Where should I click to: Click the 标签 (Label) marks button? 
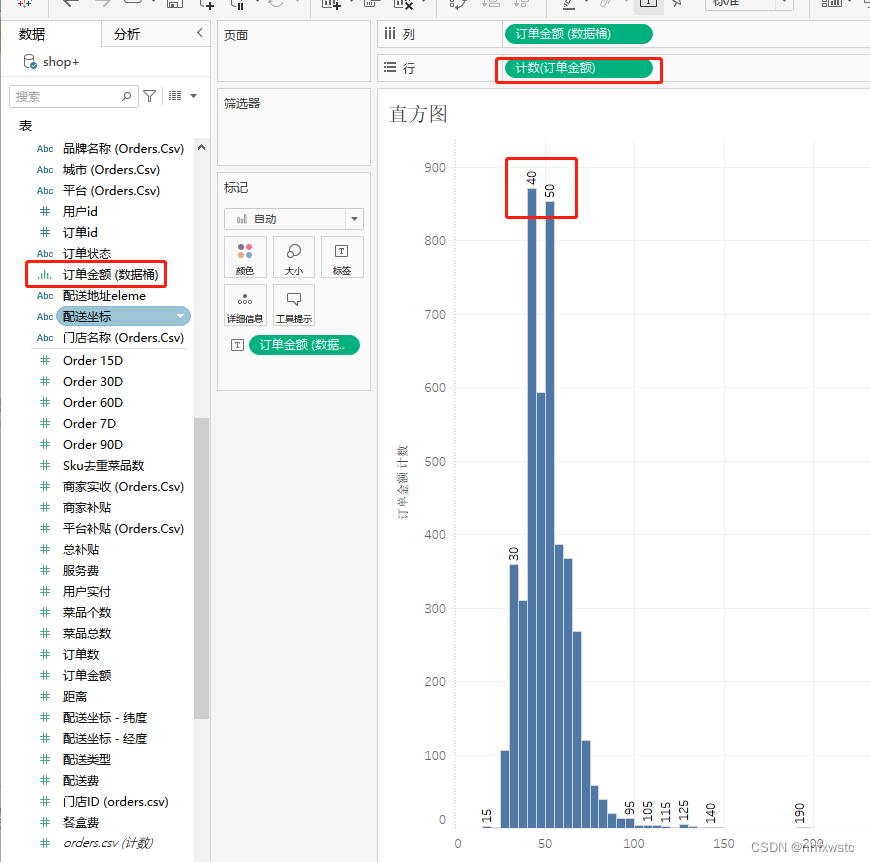click(340, 257)
